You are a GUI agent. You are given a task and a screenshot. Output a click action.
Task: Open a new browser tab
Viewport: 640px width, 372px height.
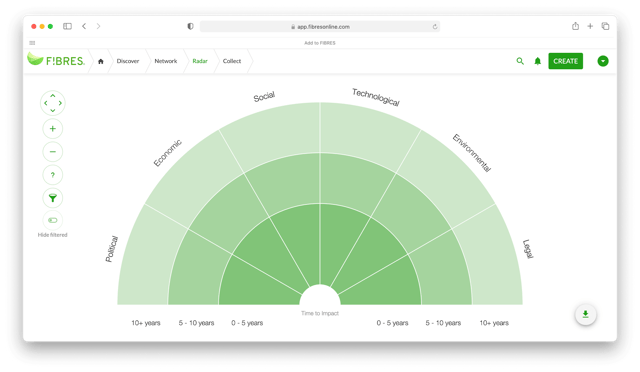point(590,26)
